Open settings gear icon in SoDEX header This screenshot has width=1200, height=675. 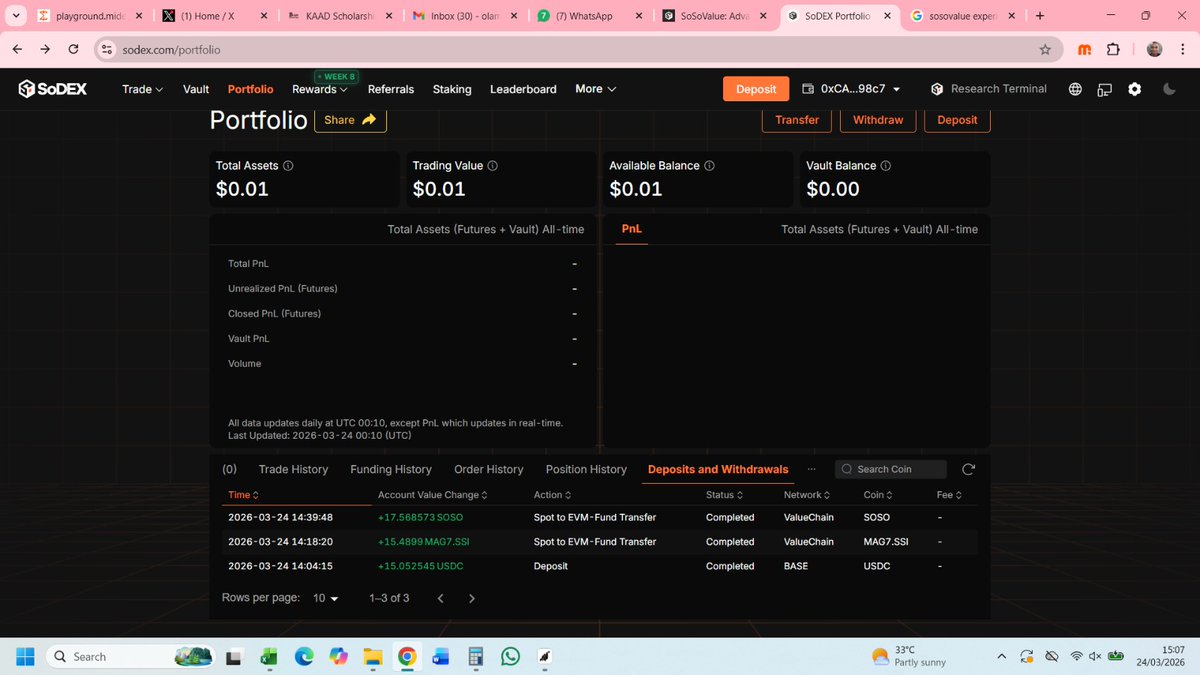coord(1134,89)
